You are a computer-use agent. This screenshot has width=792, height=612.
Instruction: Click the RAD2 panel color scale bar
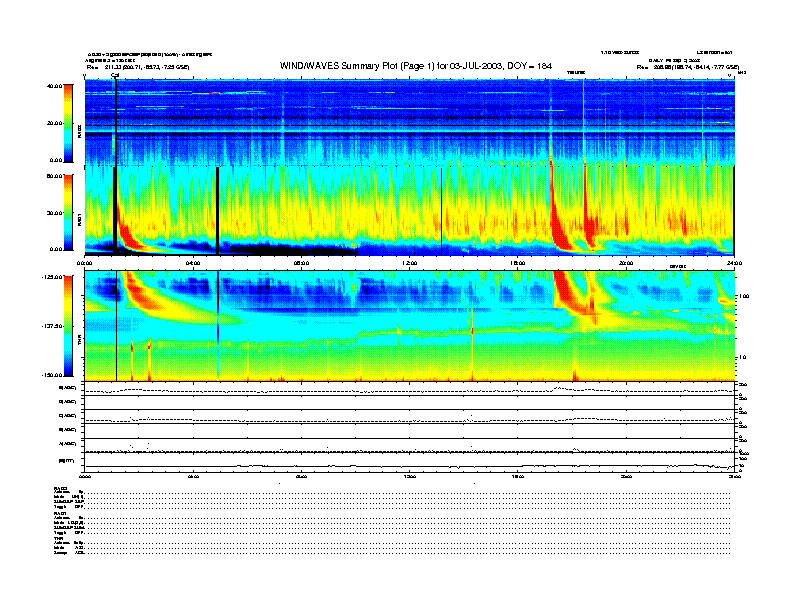pos(69,123)
